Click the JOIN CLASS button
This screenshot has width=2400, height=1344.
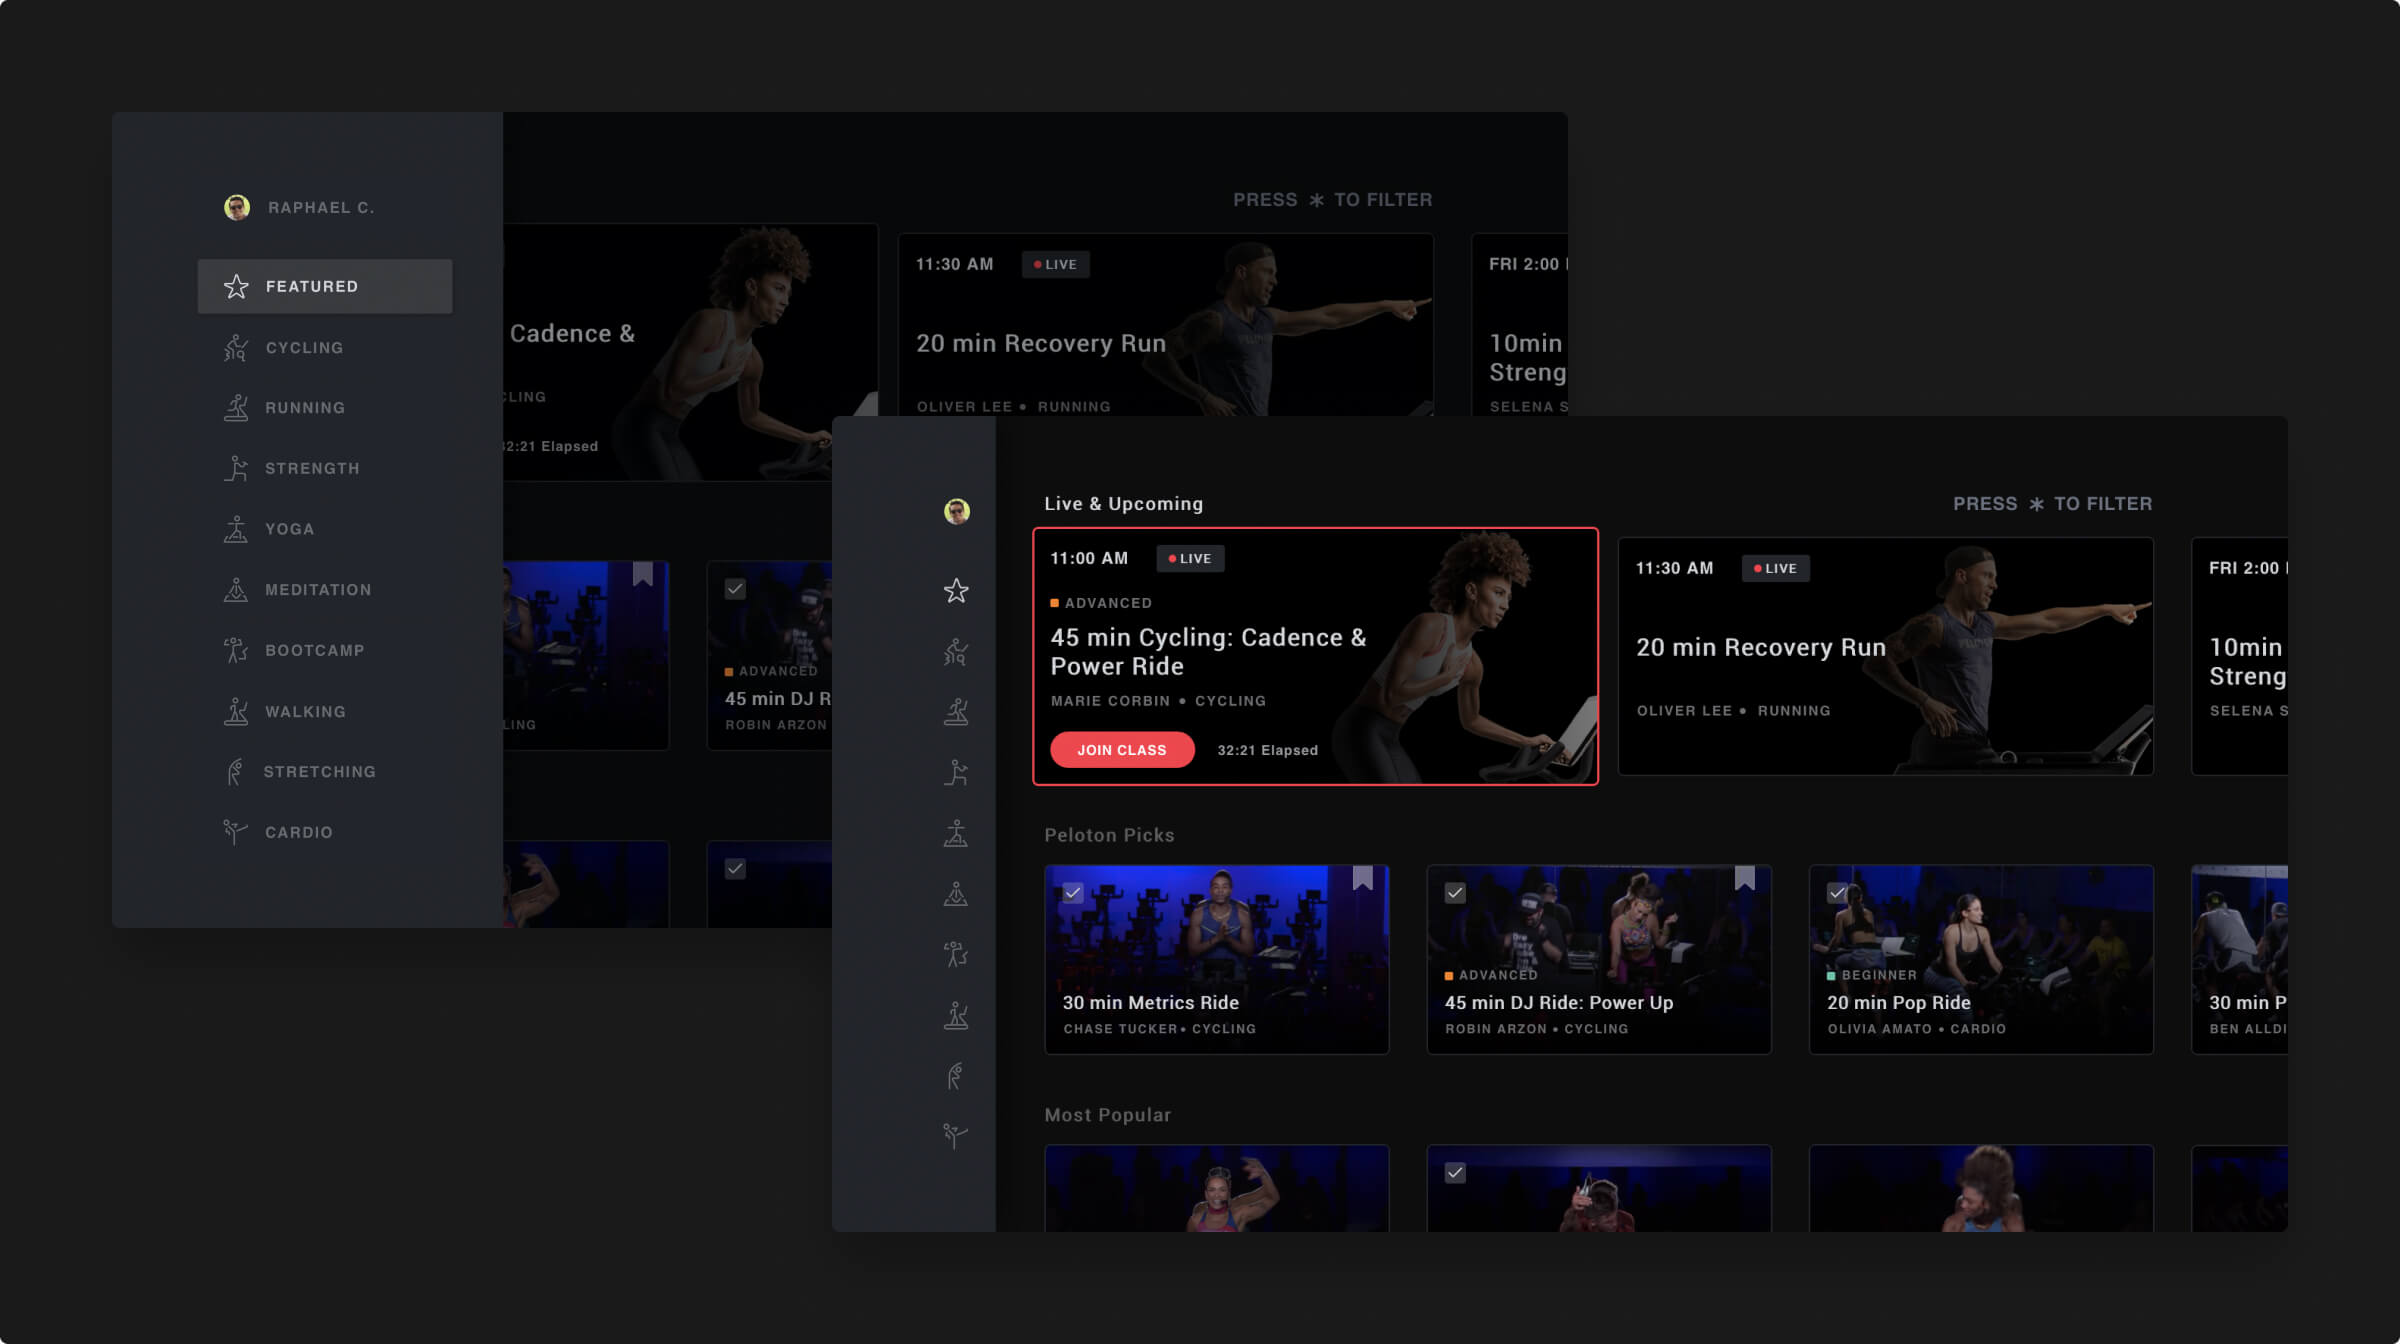1122,749
